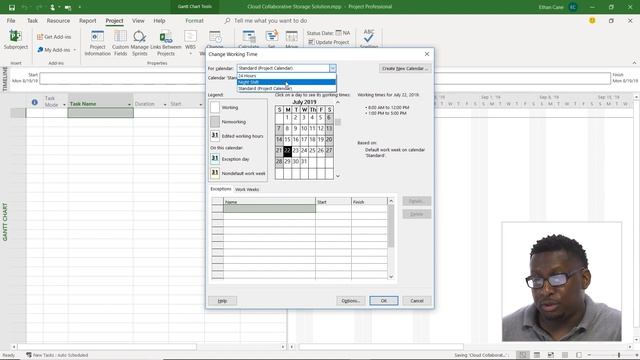Click the yellow smiley feedback icon

tap(592, 20)
